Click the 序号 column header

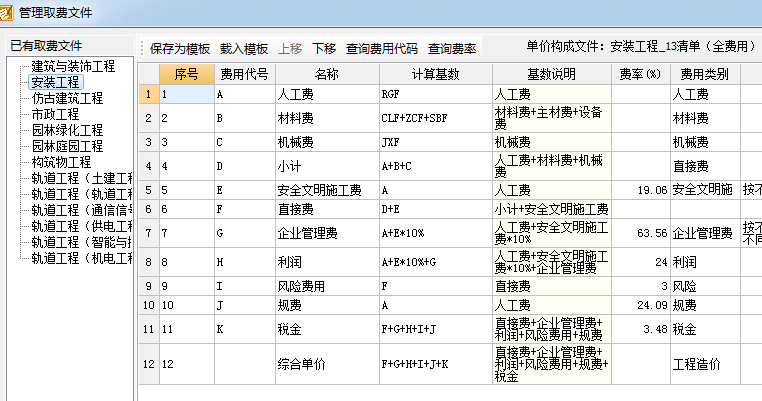(187, 74)
